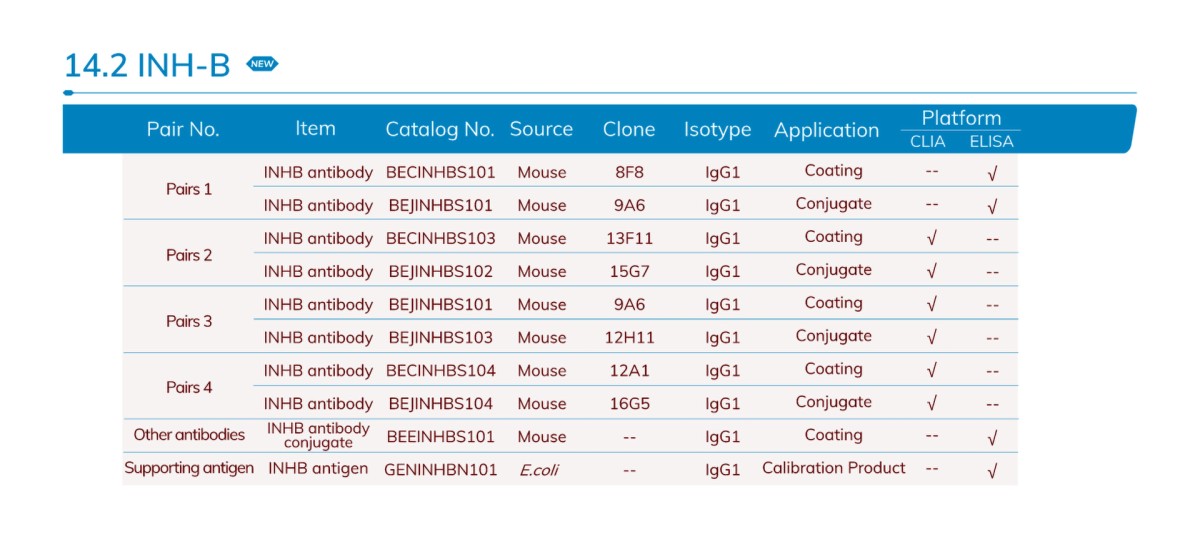Screen dimensions: 1200x534
Task: Click the ELISA sub-header under Platform
Action: tap(991, 142)
